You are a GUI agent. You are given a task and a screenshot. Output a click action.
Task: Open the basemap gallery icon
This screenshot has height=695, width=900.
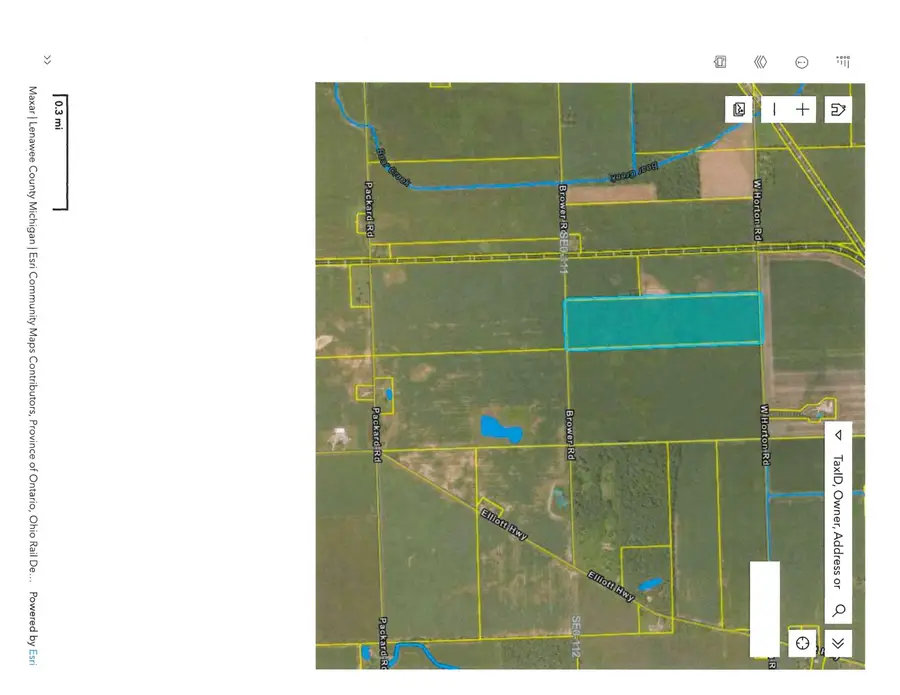(x=737, y=108)
